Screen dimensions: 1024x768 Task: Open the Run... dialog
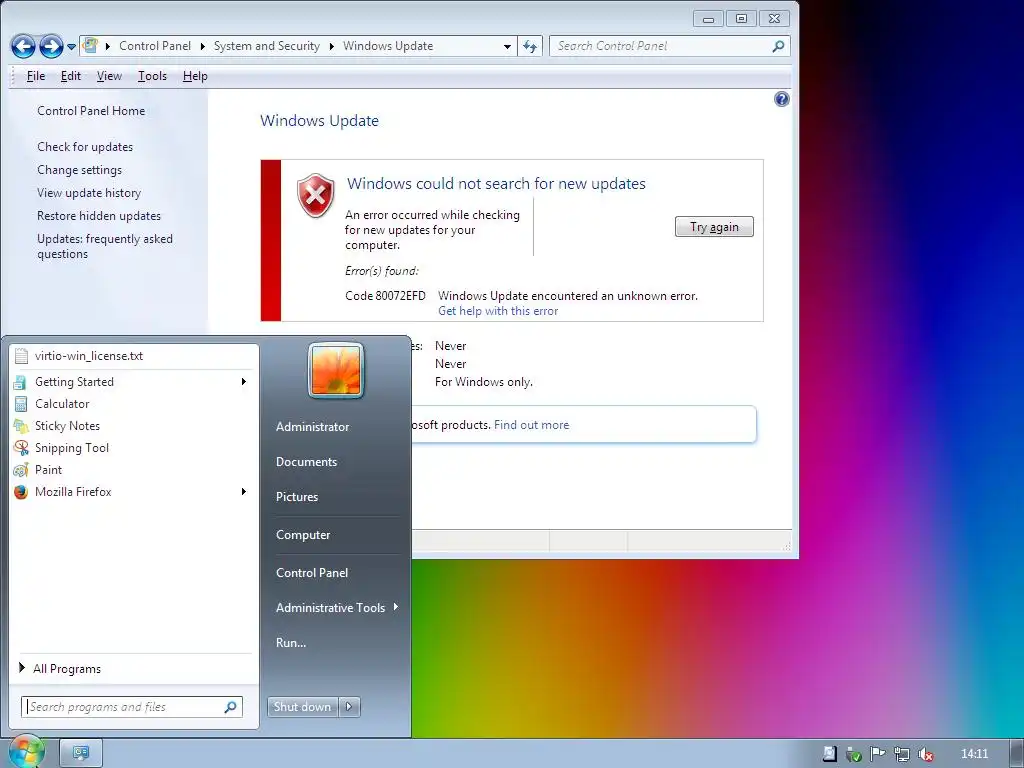click(291, 643)
